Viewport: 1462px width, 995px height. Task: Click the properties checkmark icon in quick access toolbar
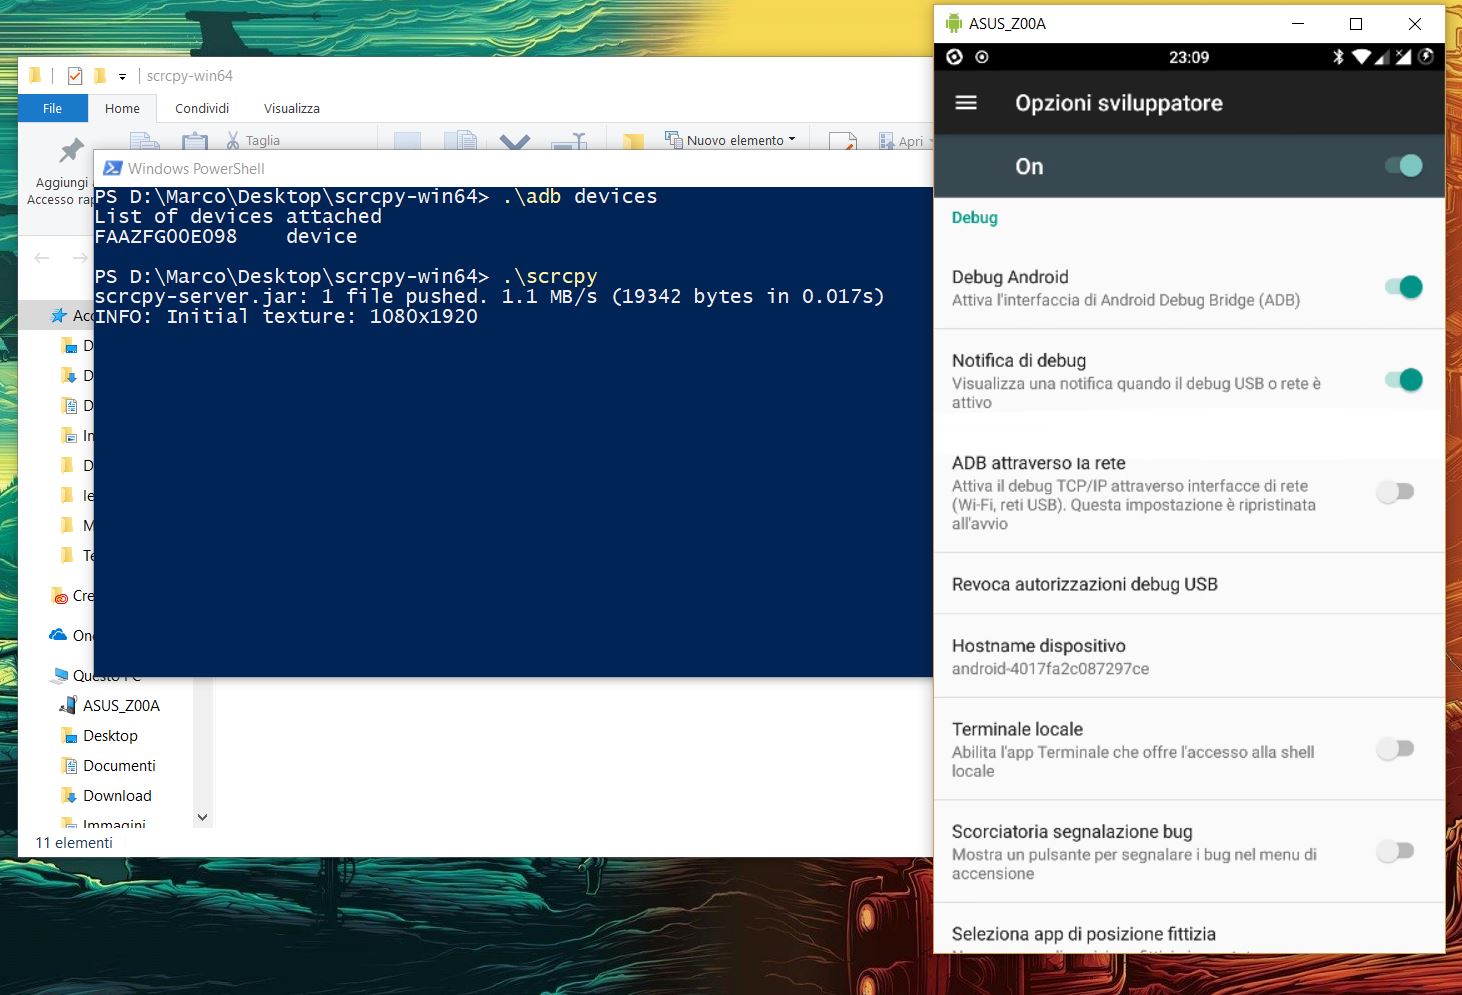tap(75, 76)
